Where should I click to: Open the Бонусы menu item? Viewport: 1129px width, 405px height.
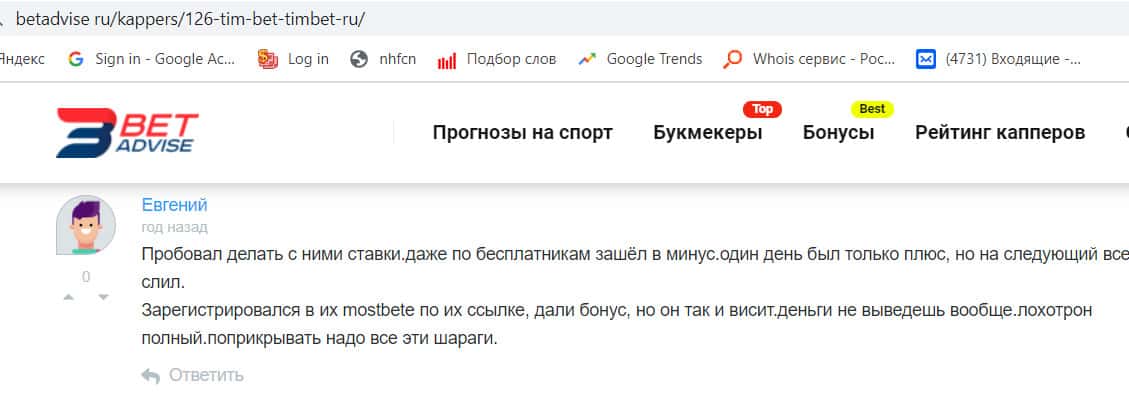pyautogui.click(x=838, y=133)
